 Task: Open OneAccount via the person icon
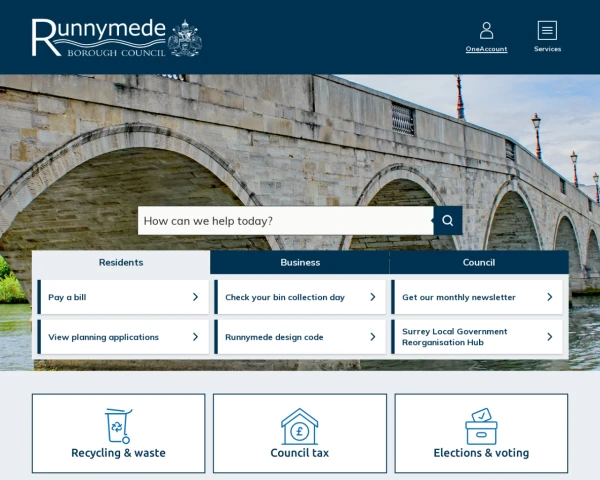coord(486,30)
